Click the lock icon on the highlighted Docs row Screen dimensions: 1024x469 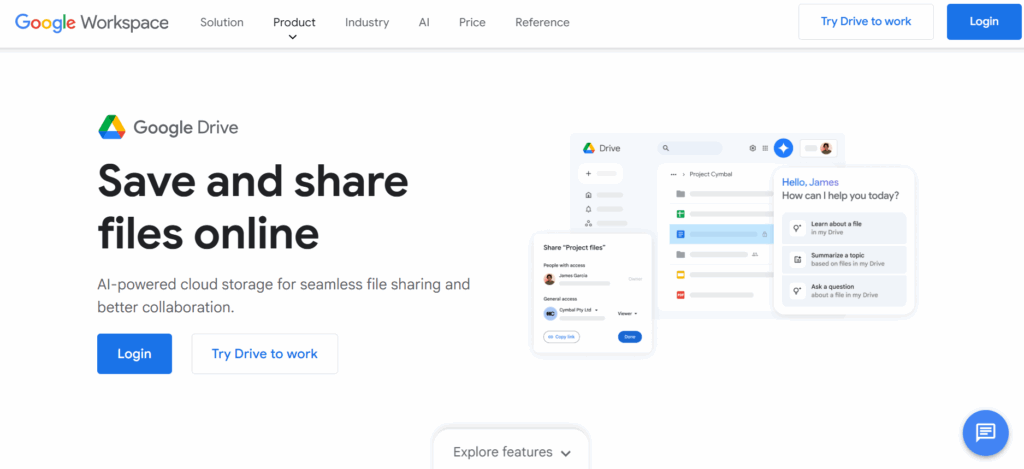[764, 234]
